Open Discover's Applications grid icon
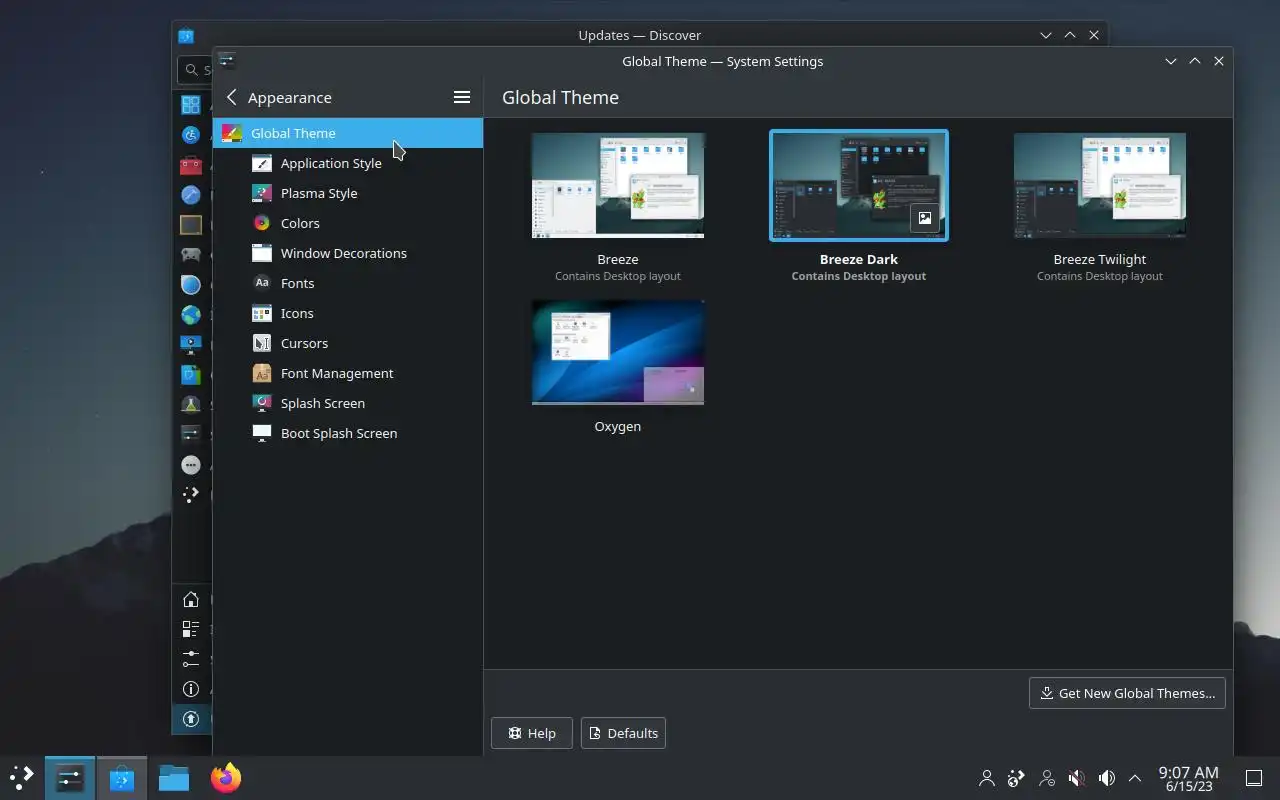Viewport: 1280px width, 800px height. click(191, 104)
